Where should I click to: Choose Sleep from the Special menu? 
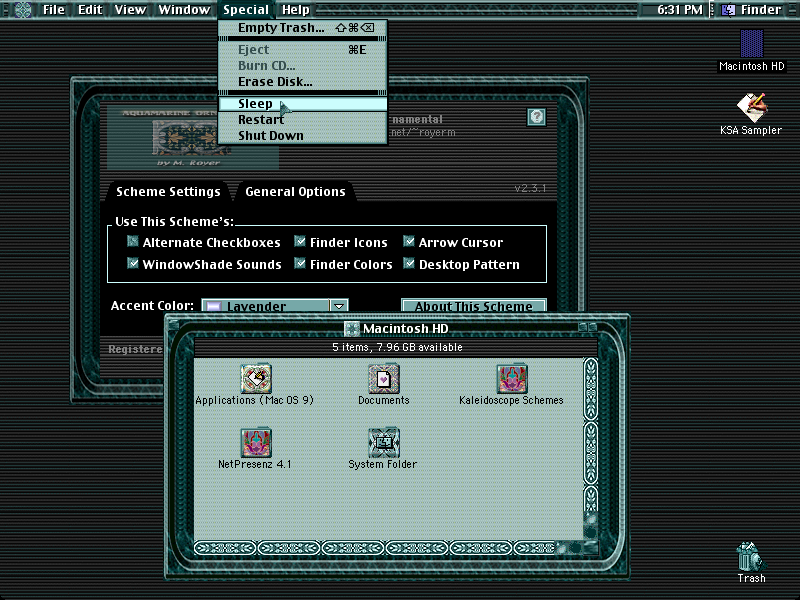pyautogui.click(x=303, y=104)
